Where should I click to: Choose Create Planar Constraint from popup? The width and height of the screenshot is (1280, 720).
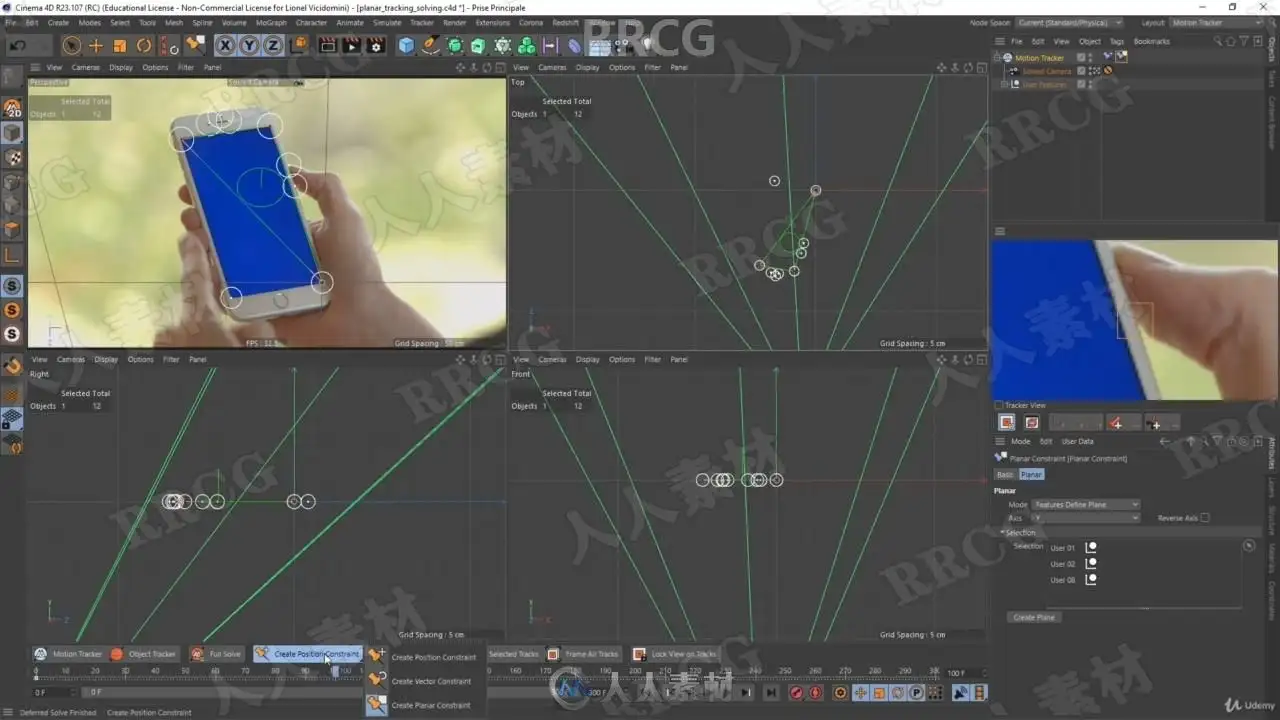(421, 705)
